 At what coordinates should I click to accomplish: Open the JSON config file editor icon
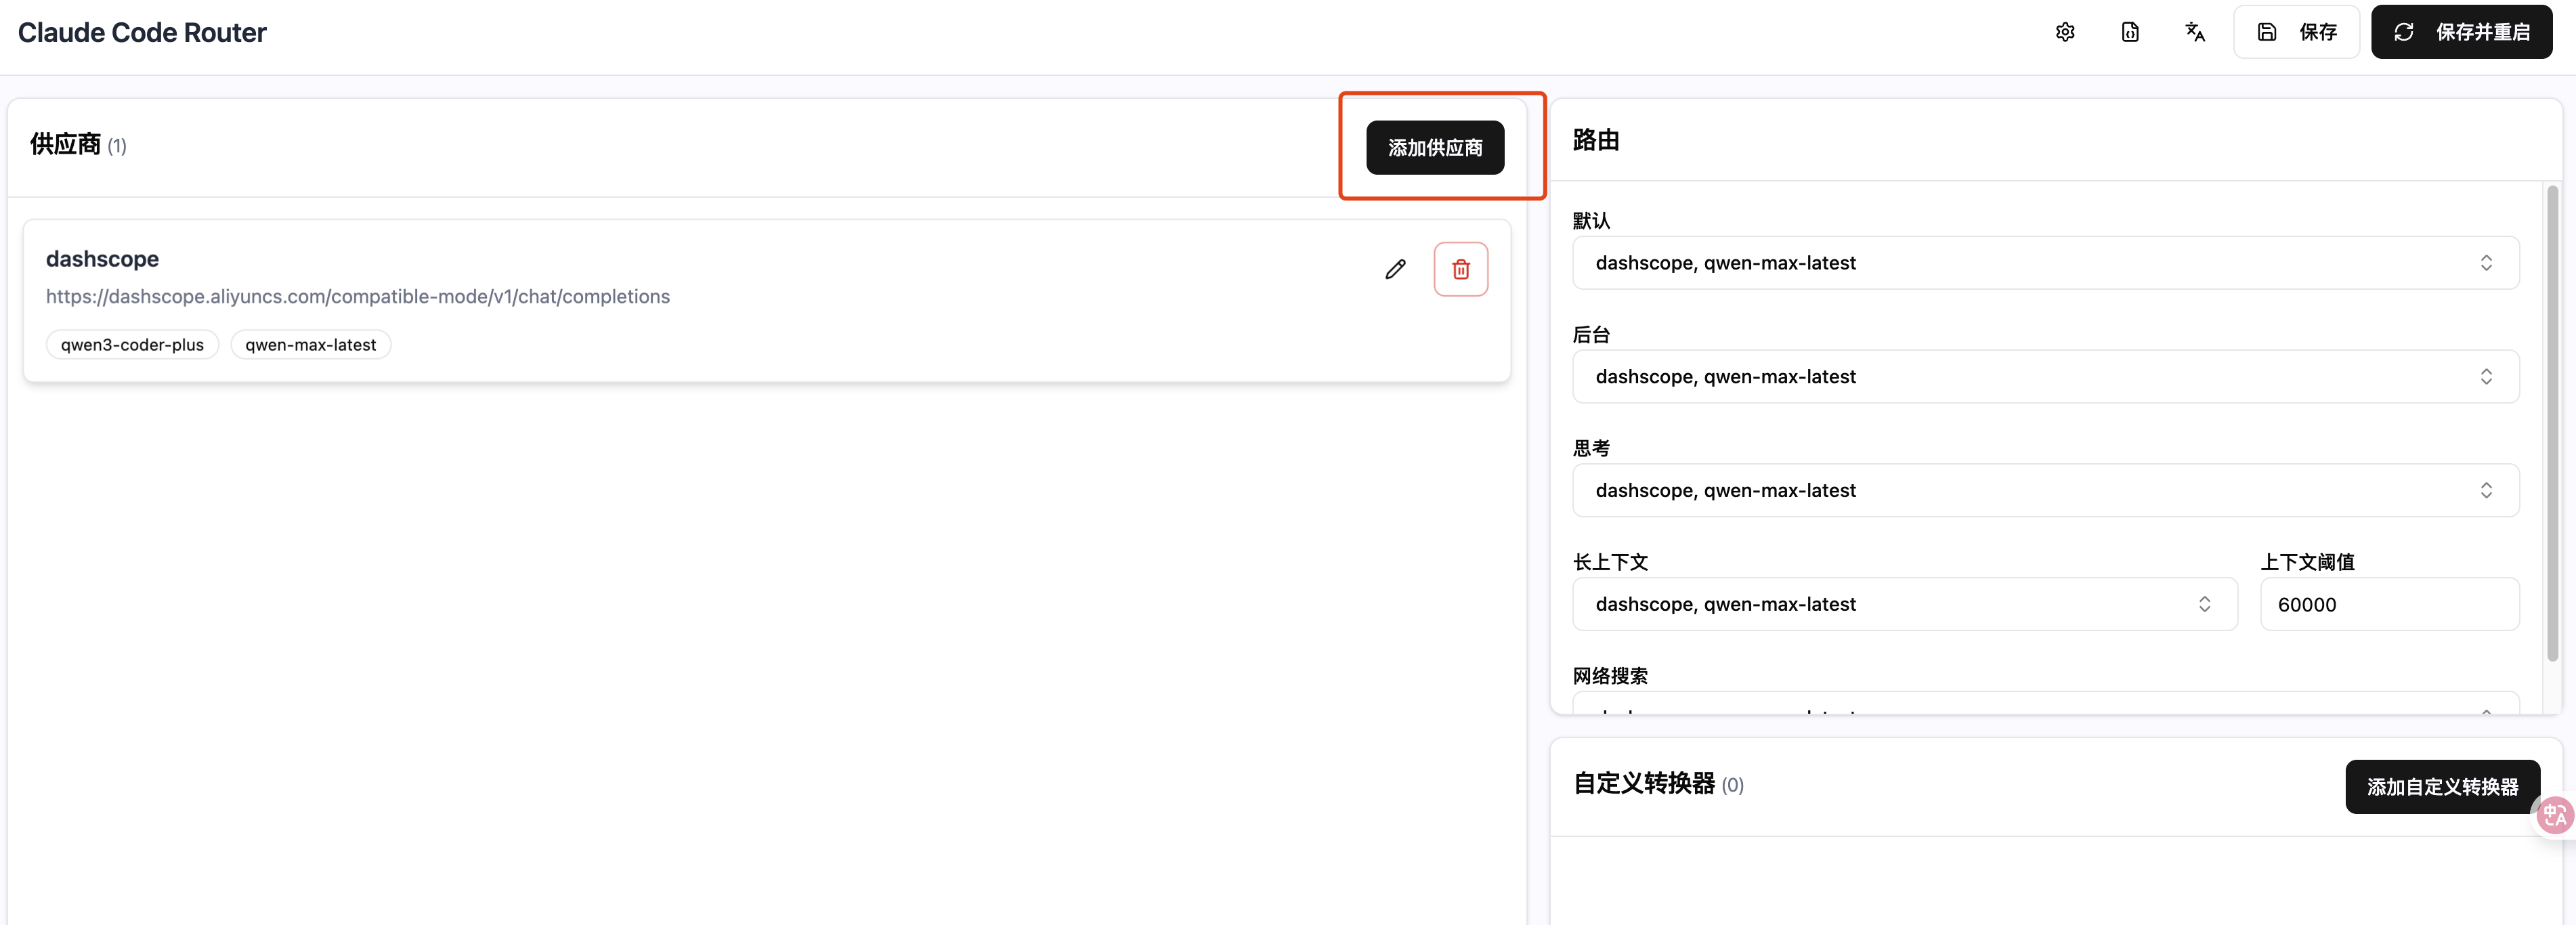2130,32
